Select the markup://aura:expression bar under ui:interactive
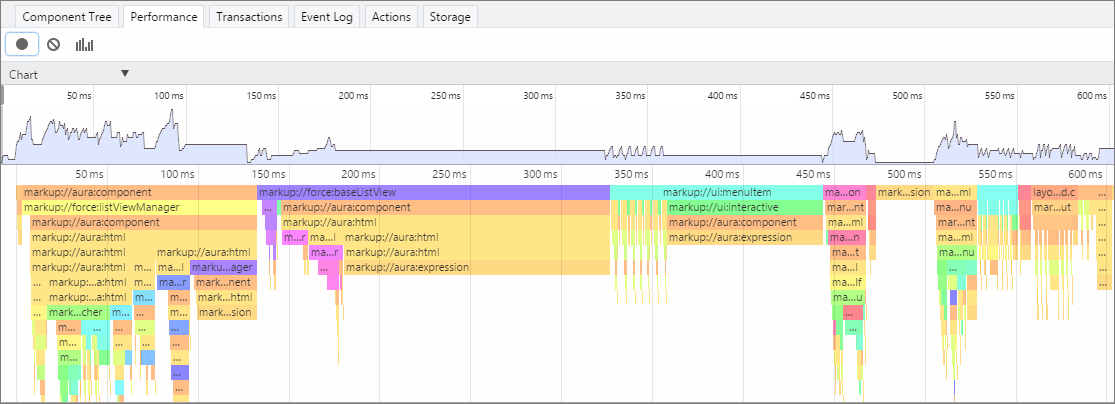 [x=745, y=237]
